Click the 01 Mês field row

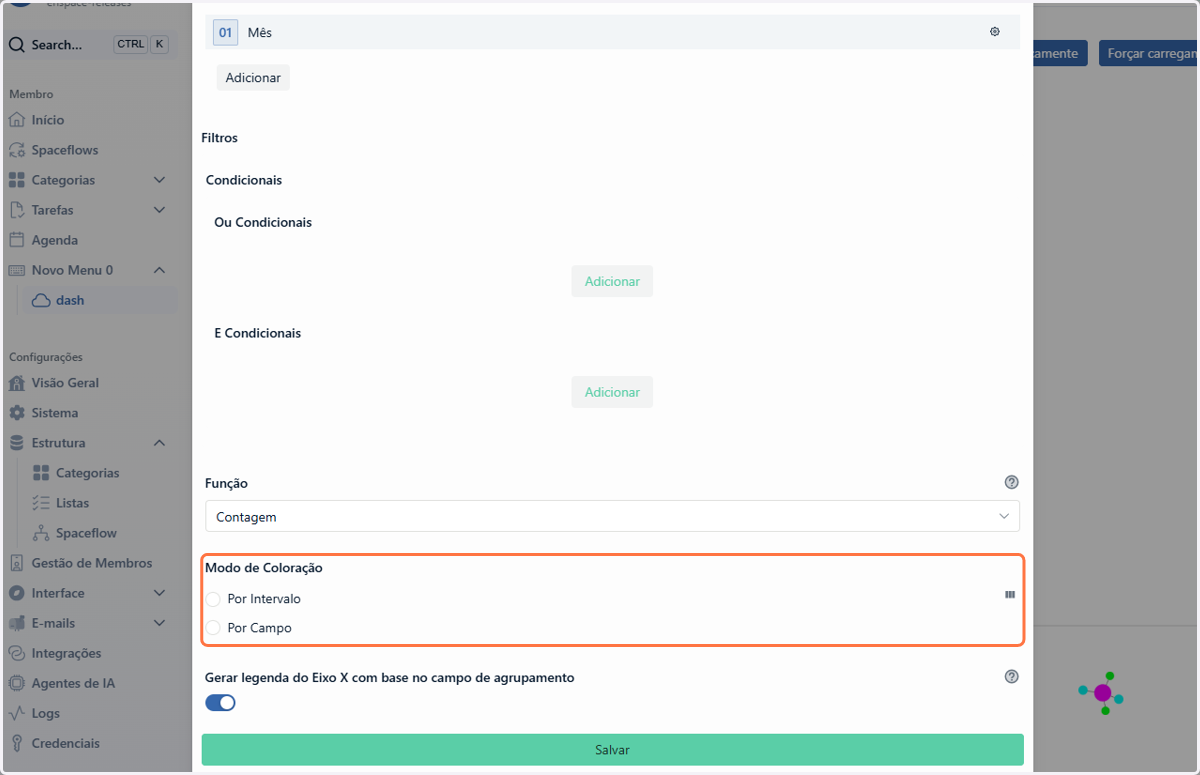[x=612, y=32]
